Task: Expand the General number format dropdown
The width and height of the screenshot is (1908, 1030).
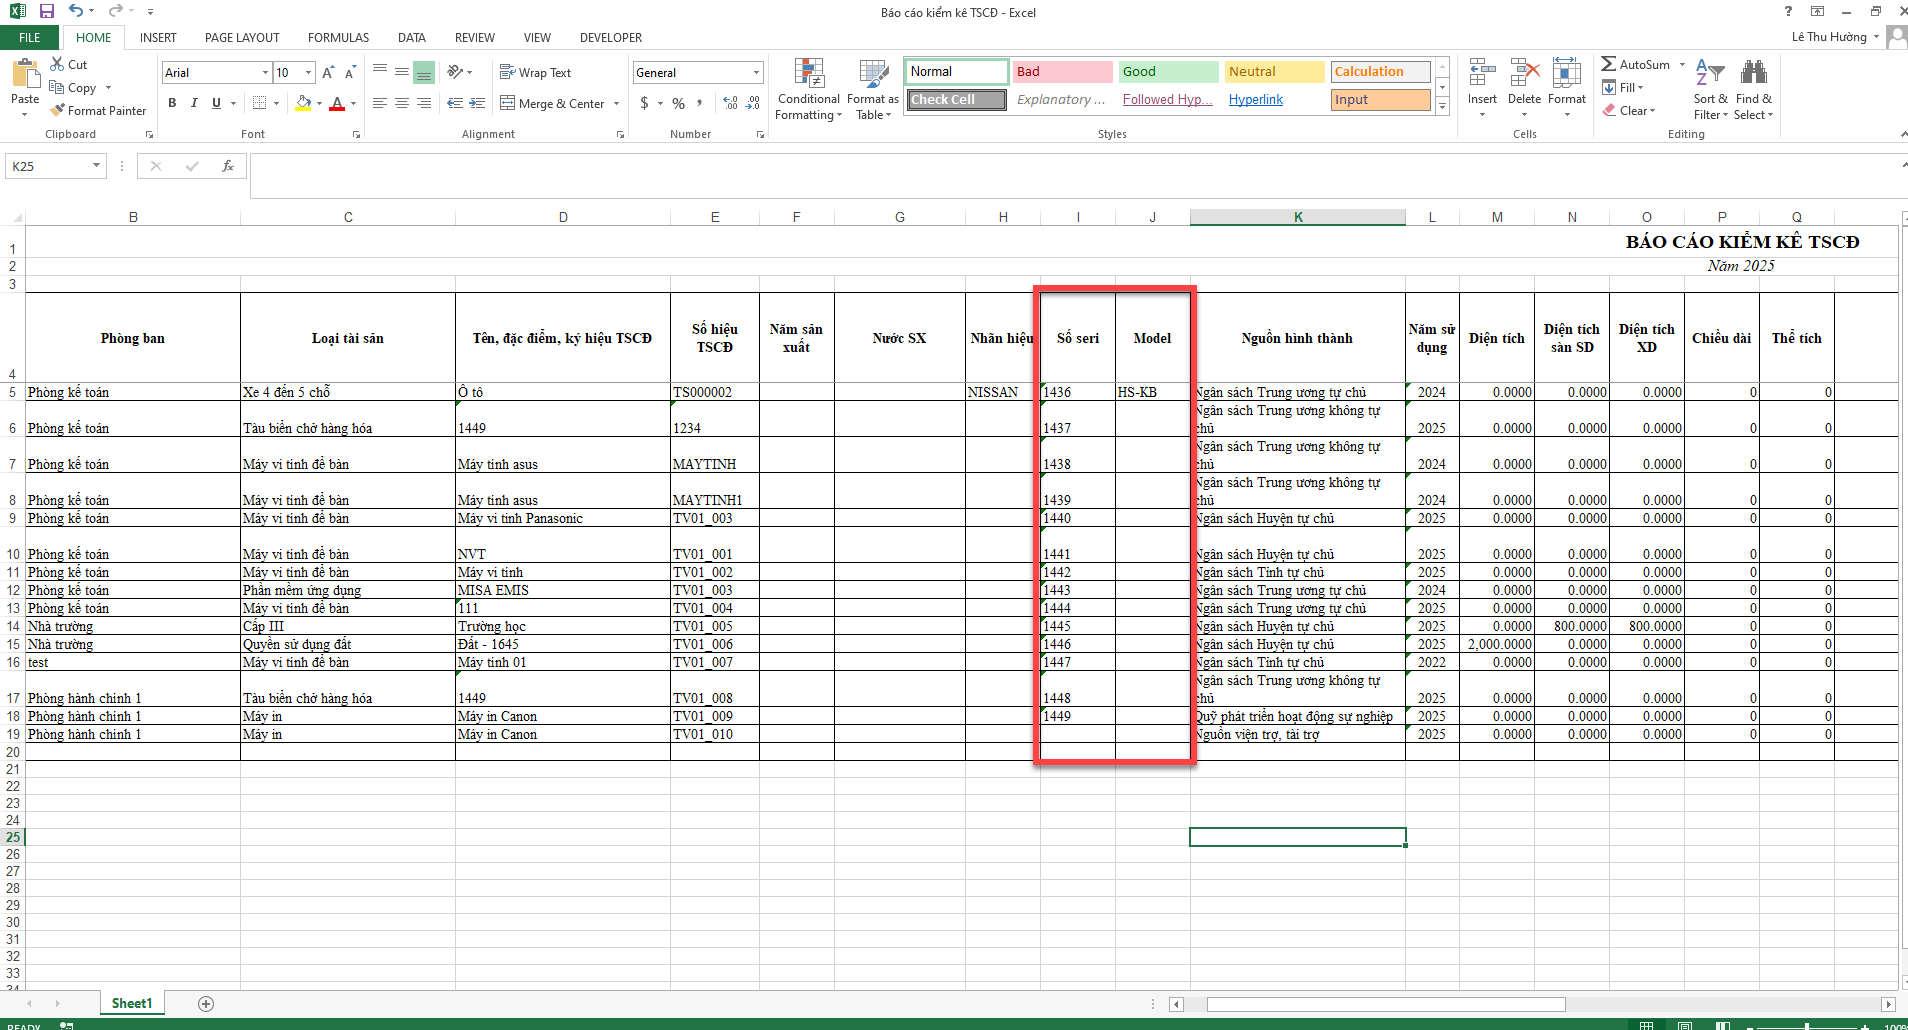Action: click(x=756, y=73)
